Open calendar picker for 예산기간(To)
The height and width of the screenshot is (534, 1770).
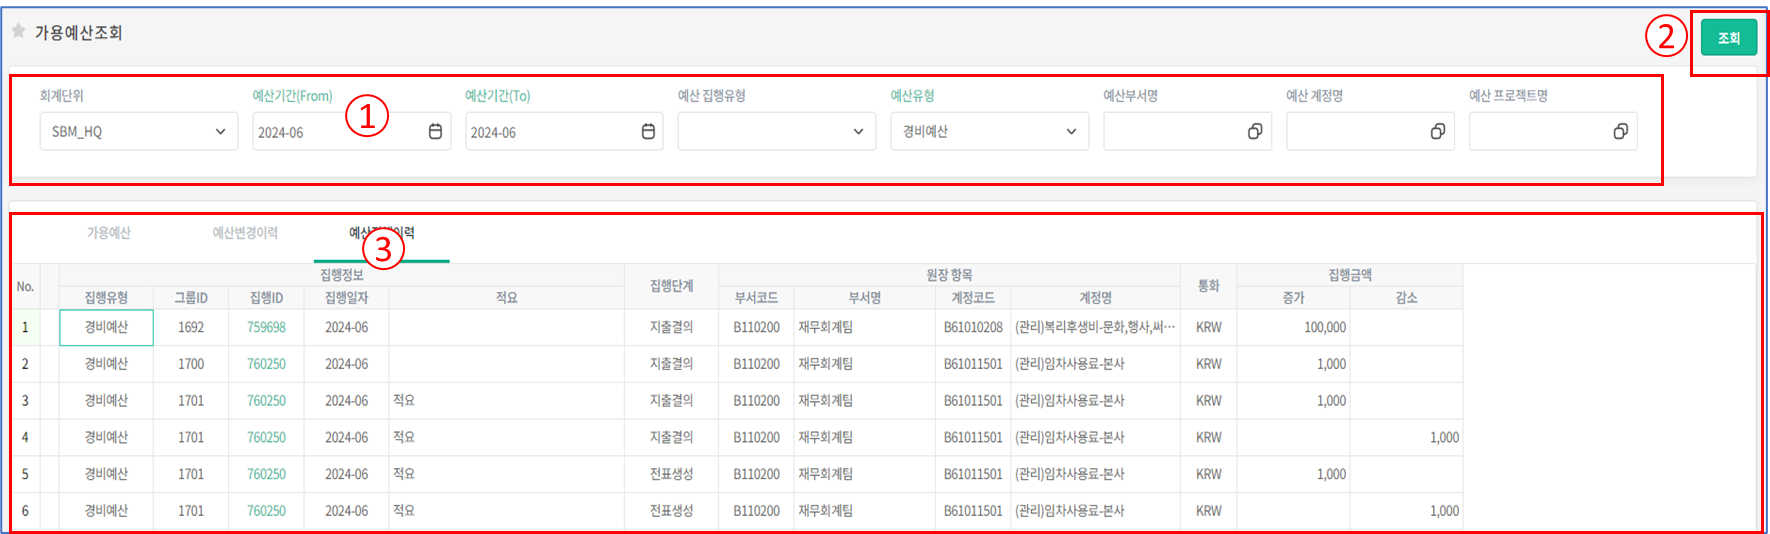648,132
